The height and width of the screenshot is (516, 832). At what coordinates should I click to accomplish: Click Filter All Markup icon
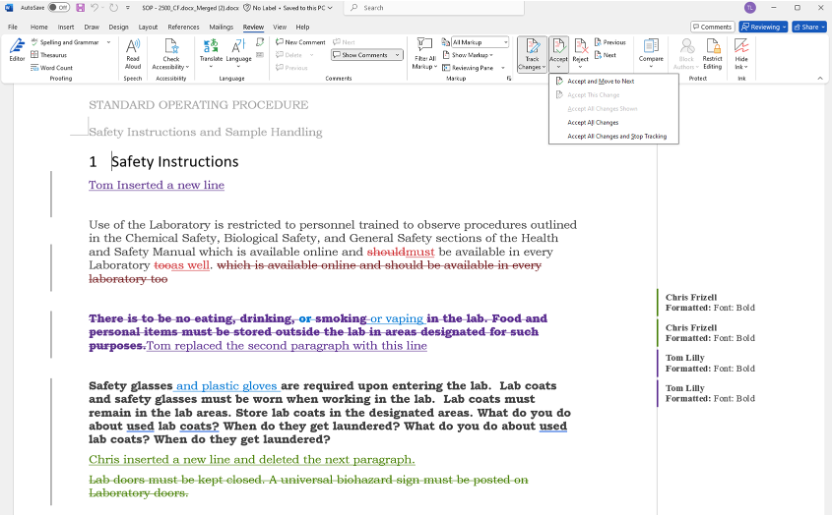[424, 46]
